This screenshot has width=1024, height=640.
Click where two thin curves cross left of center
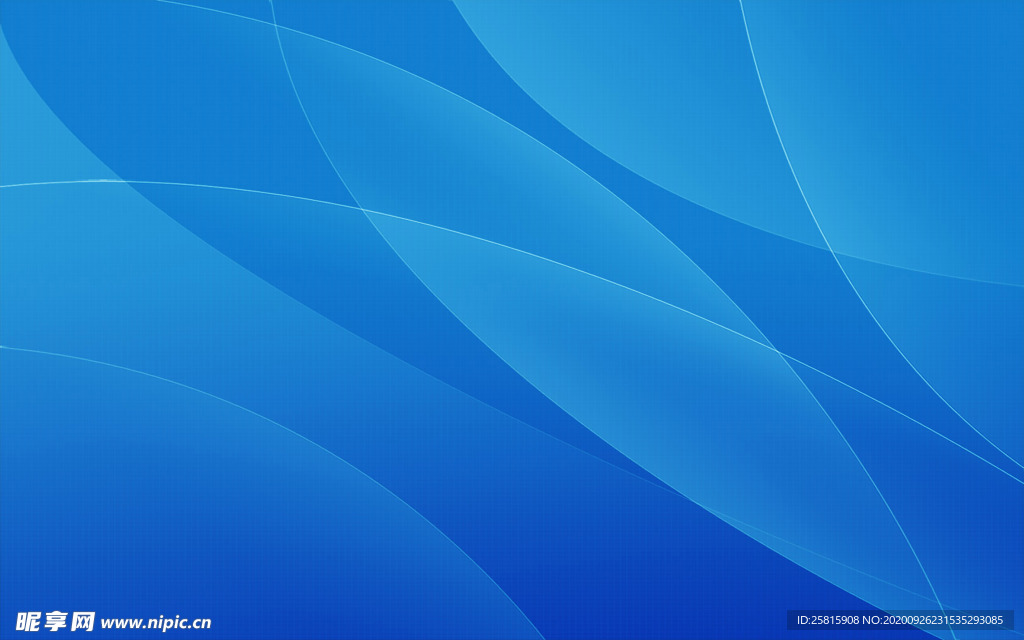tap(361, 209)
